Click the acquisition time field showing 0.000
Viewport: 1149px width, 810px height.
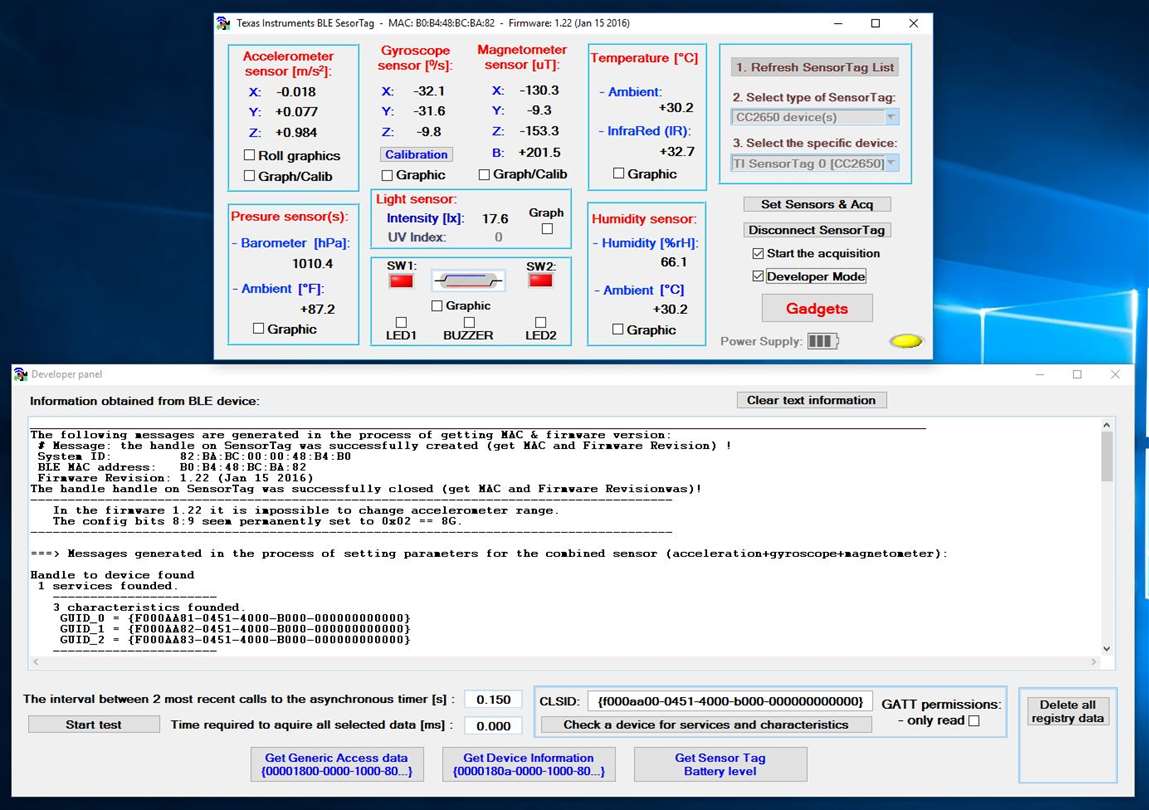pyautogui.click(x=493, y=726)
